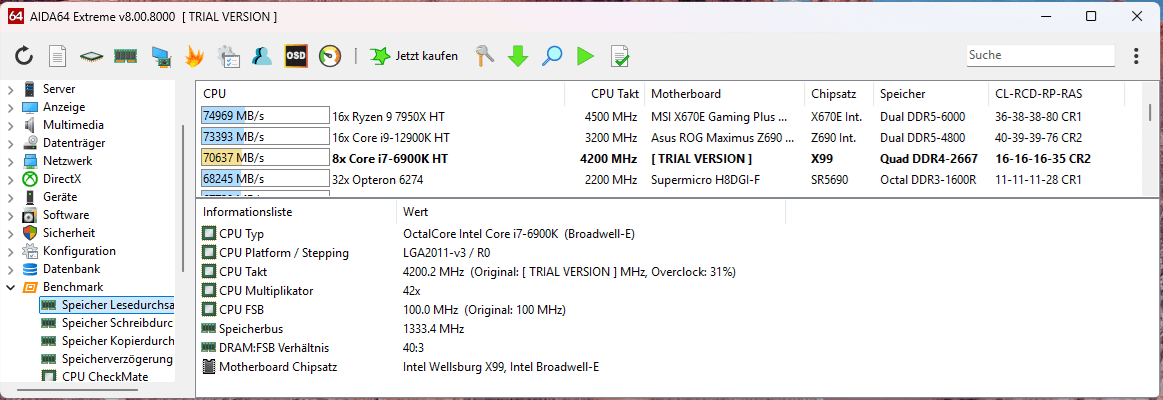The image size is (1163, 400).
Task: Expand the Netzwerk tree node
Action: point(11,161)
